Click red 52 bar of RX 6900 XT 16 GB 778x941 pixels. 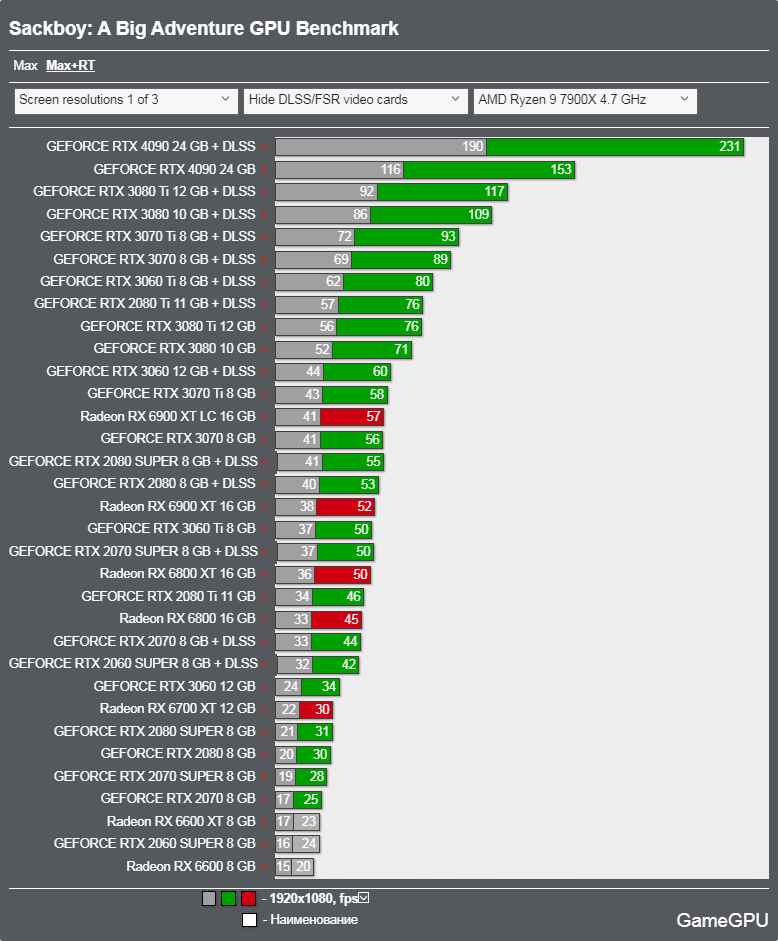[346, 507]
